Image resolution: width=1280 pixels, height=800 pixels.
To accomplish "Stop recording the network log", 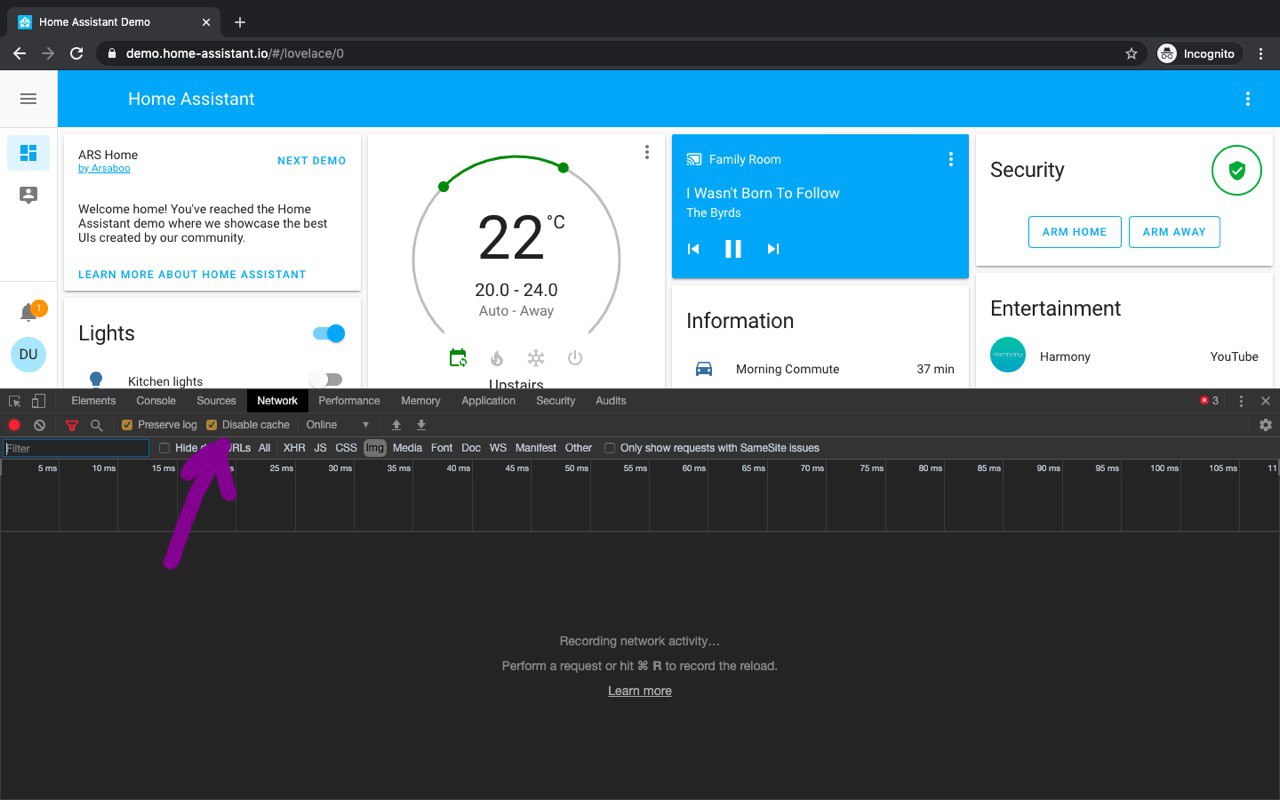I will pos(14,425).
